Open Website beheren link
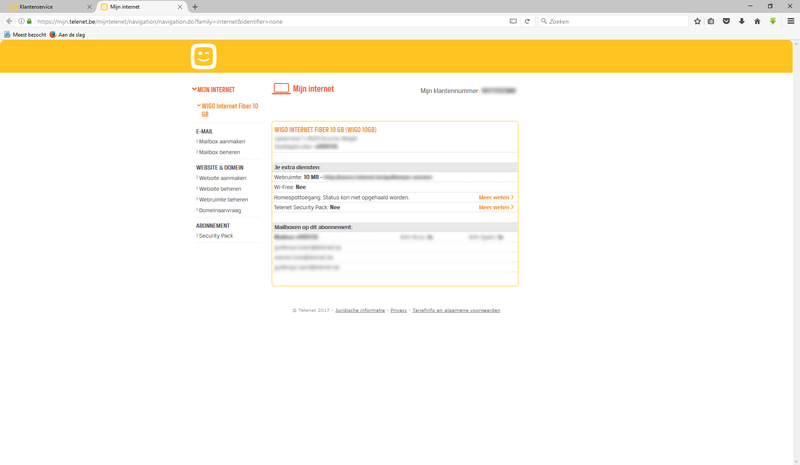Screen dimensions: 800x465 click(x=220, y=189)
